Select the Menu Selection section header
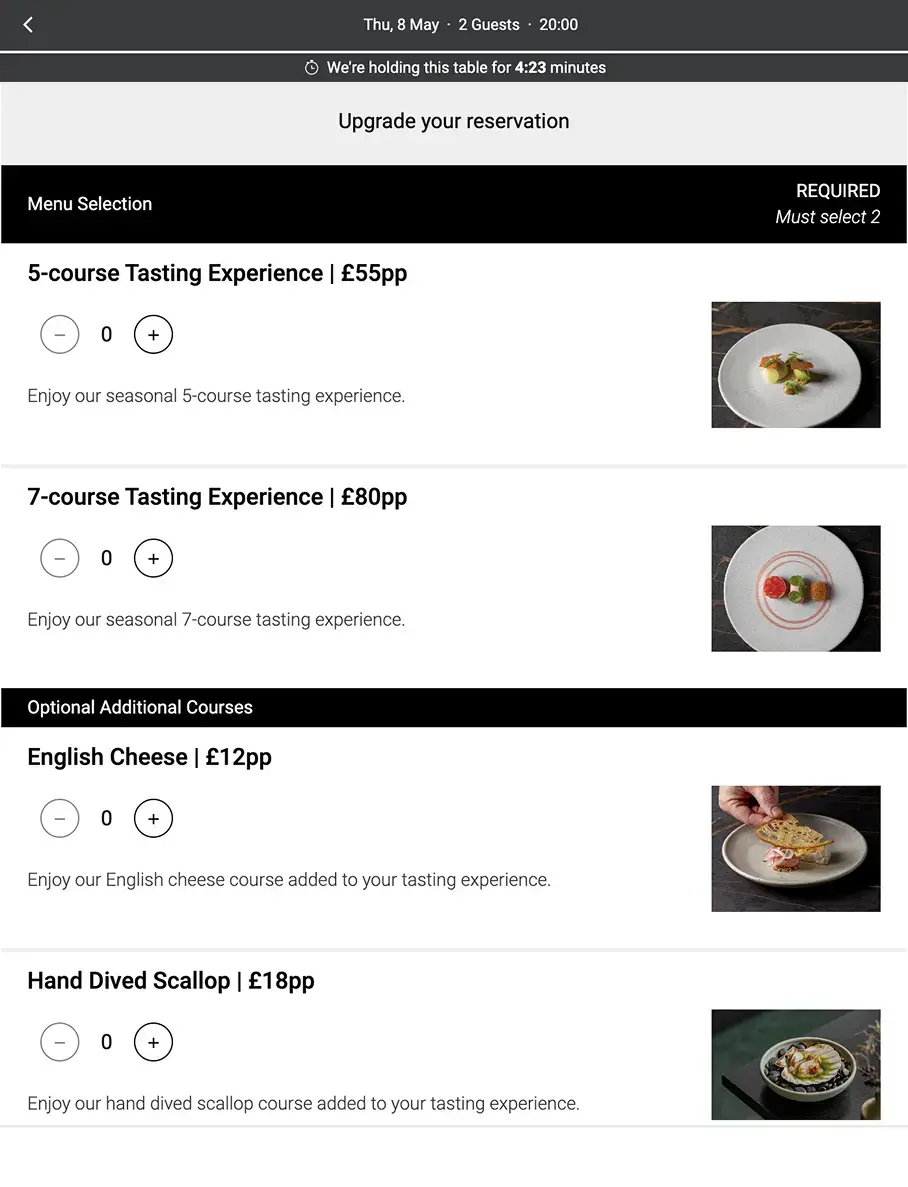Screen dimensions: 908x1187 (454, 204)
